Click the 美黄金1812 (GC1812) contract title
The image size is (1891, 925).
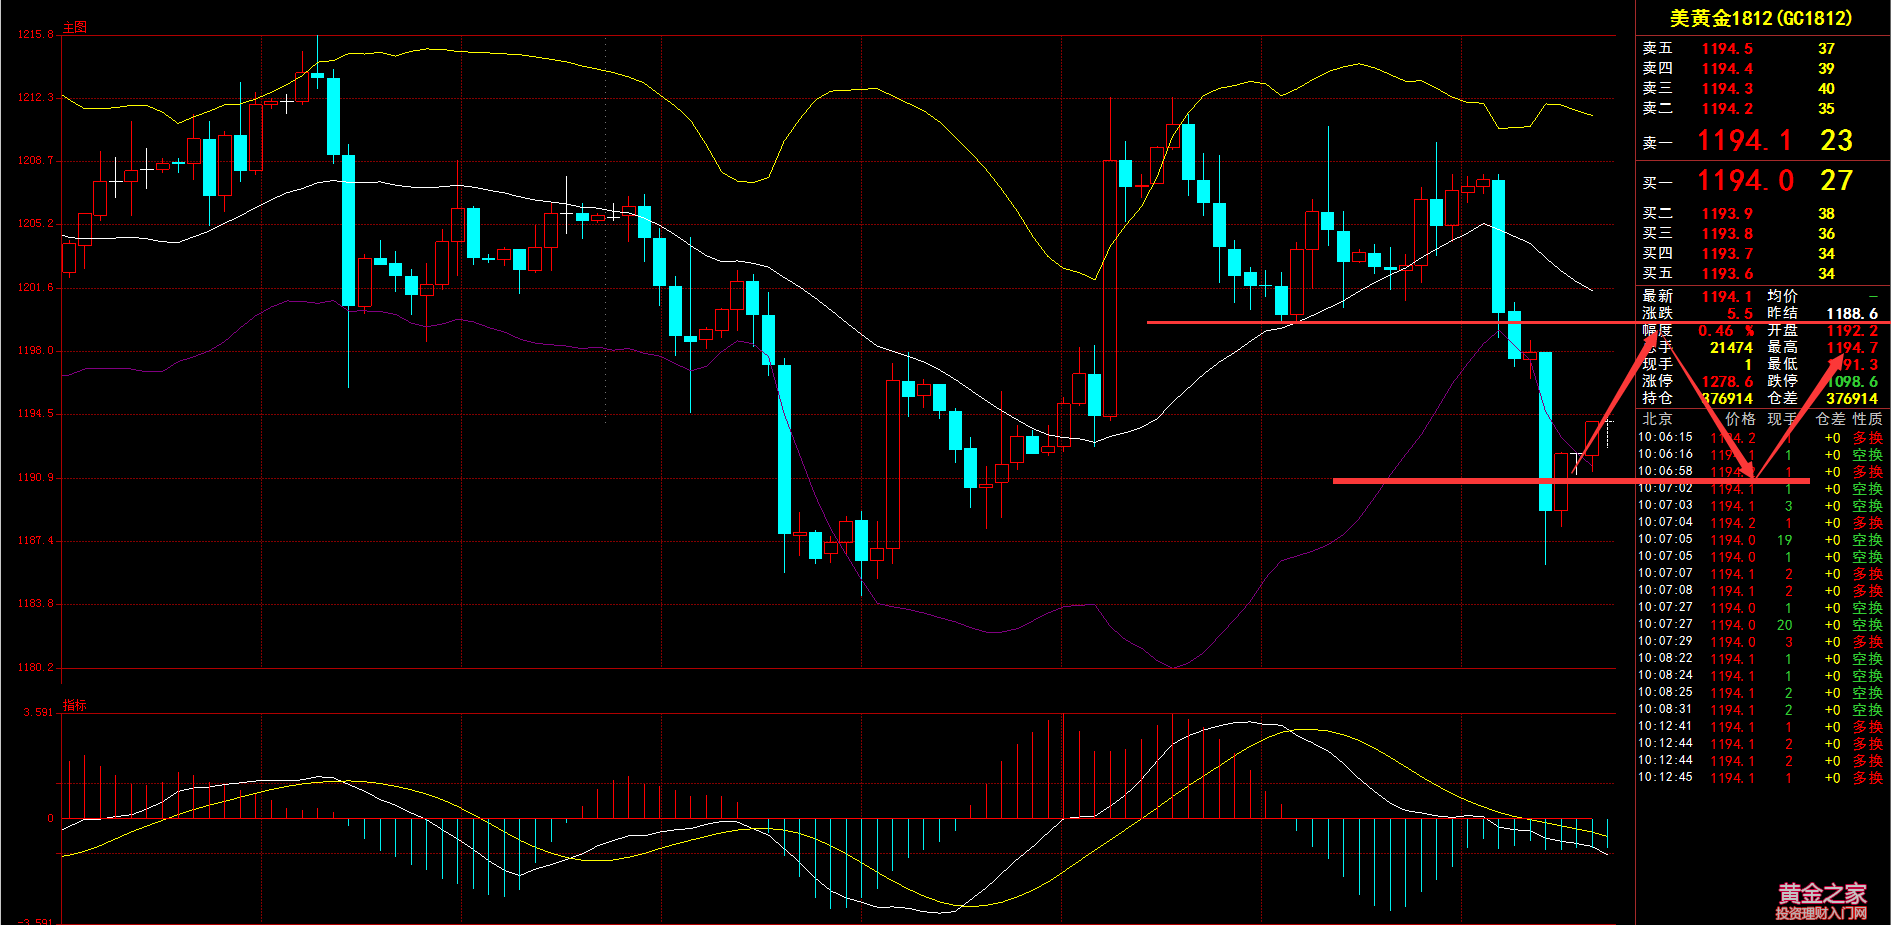tap(1760, 18)
